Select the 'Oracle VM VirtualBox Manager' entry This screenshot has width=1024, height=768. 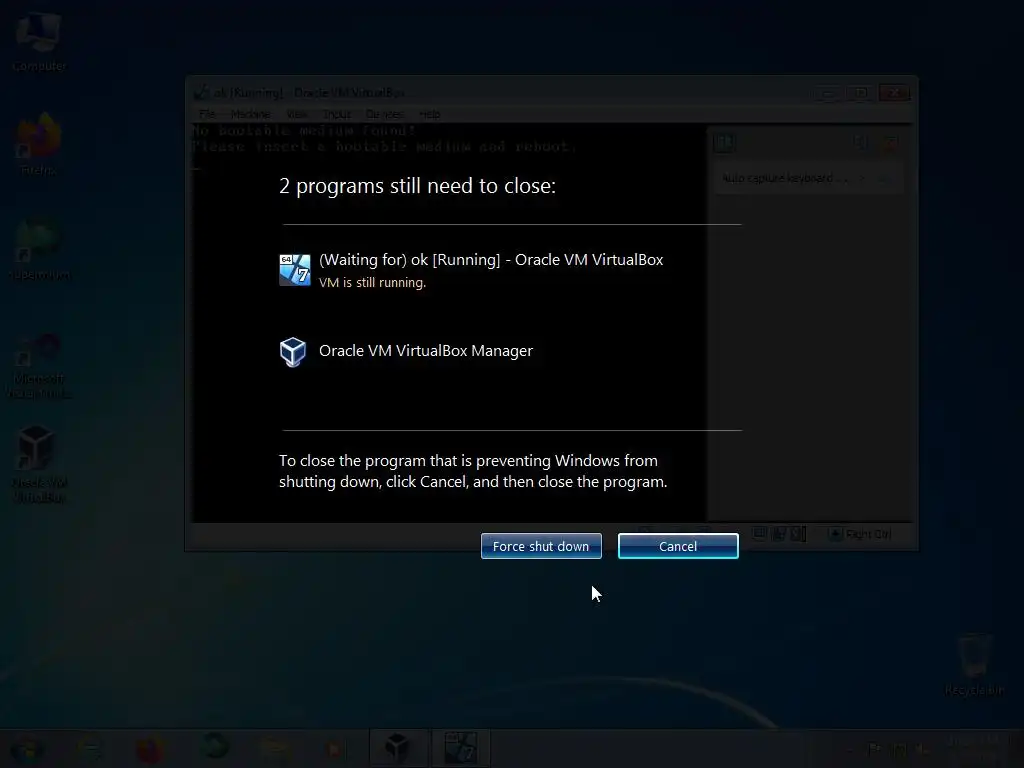point(426,351)
